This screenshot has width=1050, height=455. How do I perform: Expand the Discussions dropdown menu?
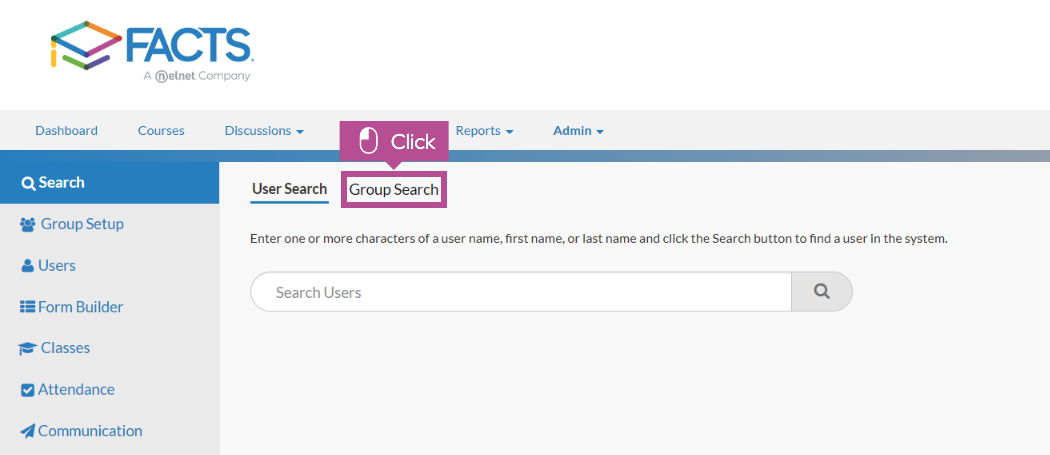[264, 131]
